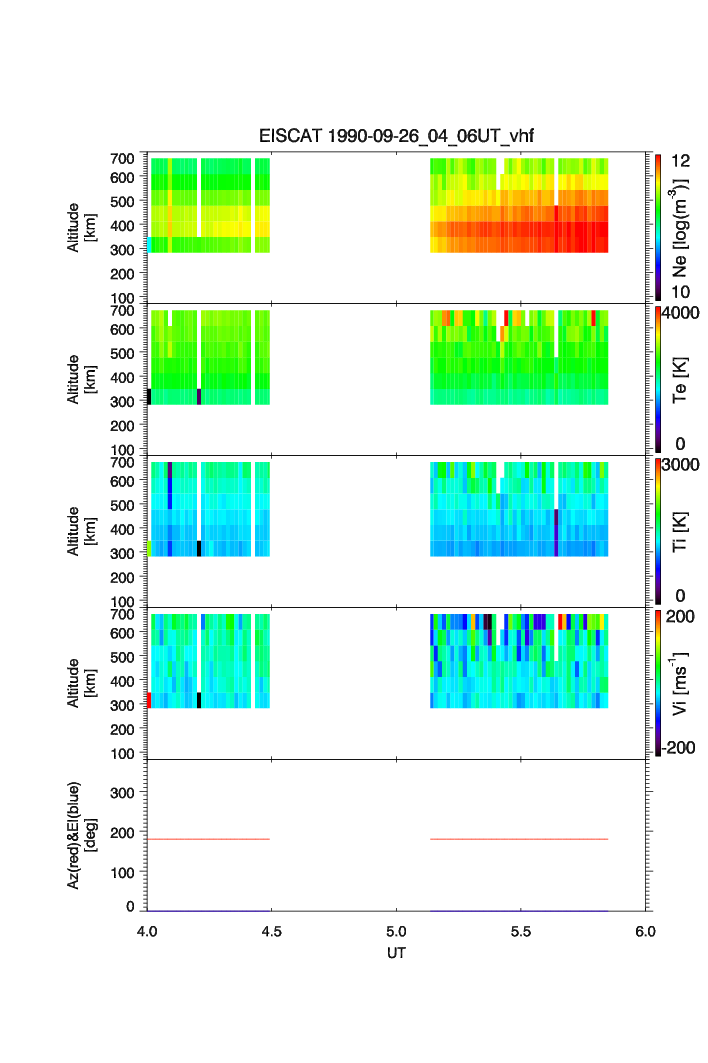Select the Vi [ms-1] color bar label

(x=680, y=683)
